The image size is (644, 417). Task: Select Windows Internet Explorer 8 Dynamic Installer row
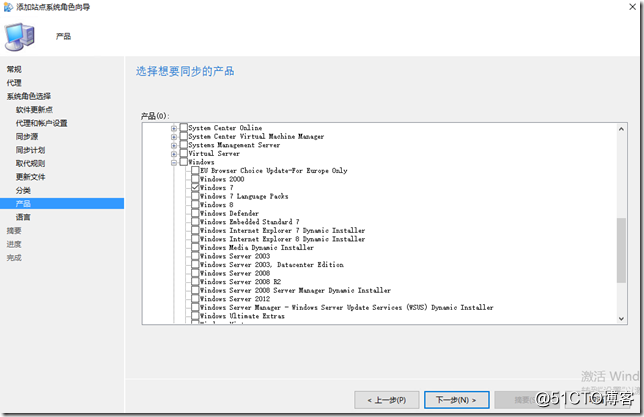click(x=282, y=239)
